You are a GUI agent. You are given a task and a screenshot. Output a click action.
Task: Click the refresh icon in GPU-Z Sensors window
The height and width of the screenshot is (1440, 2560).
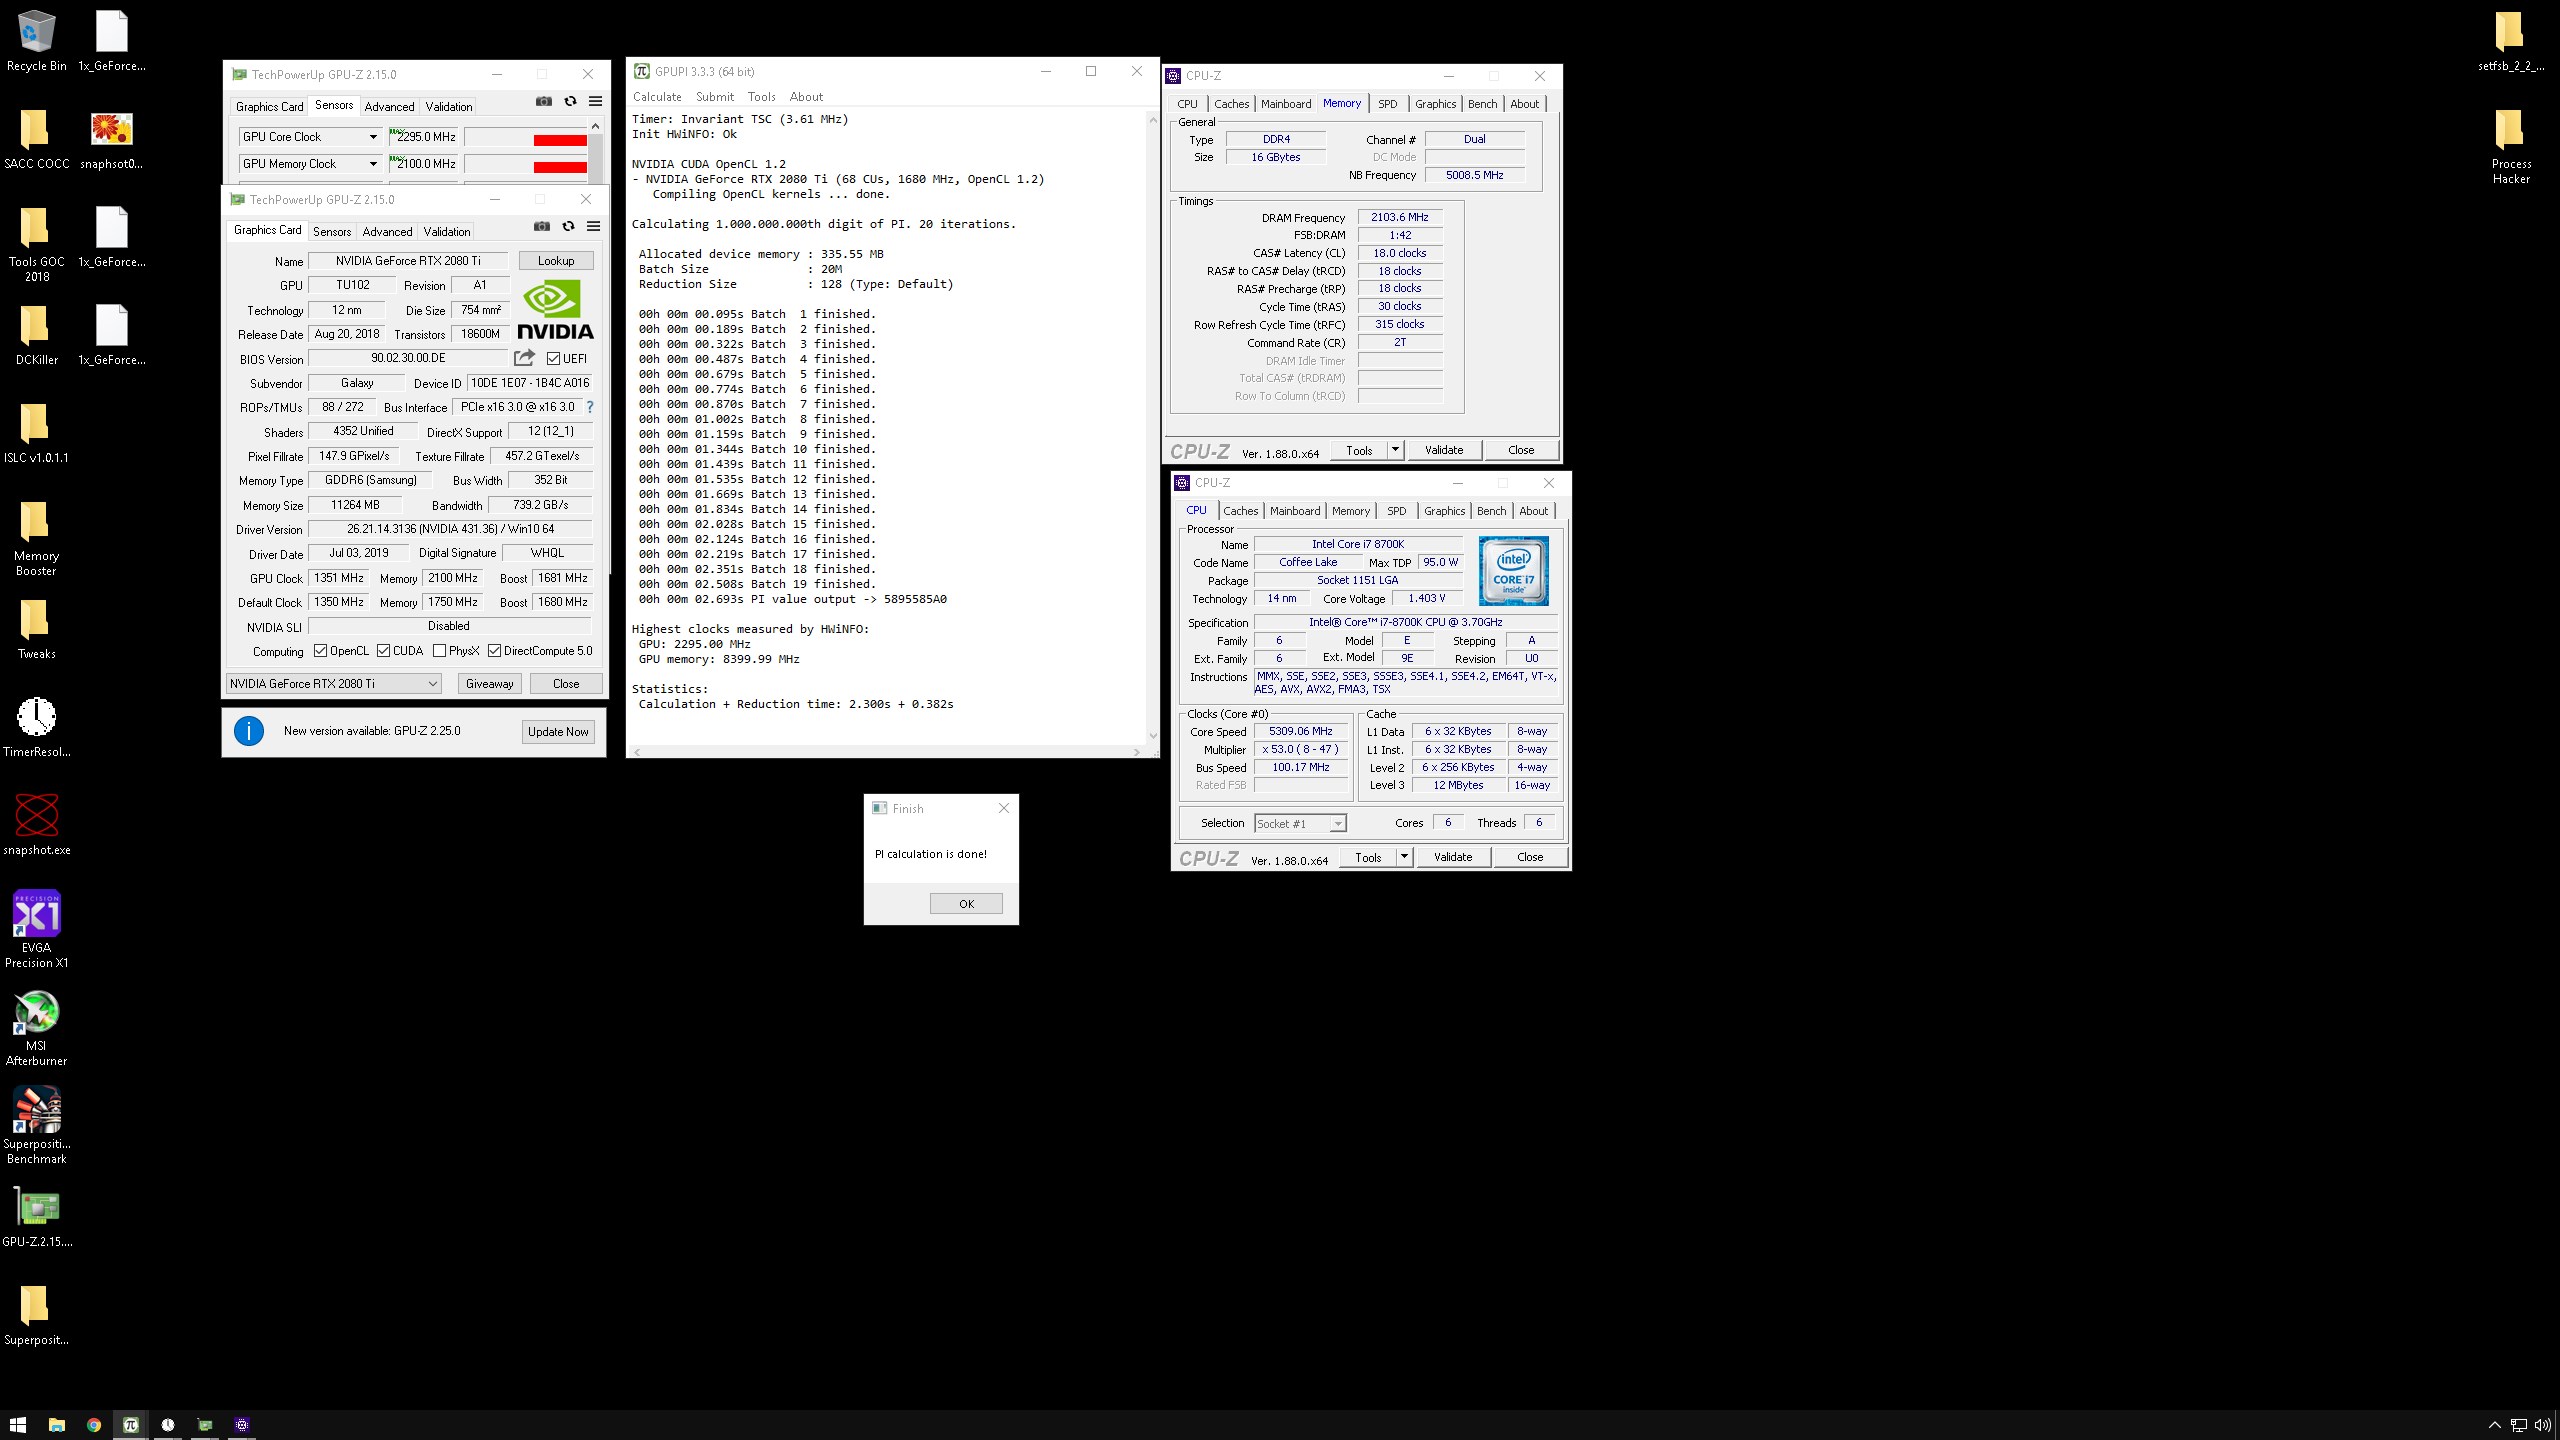(x=570, y=101)
